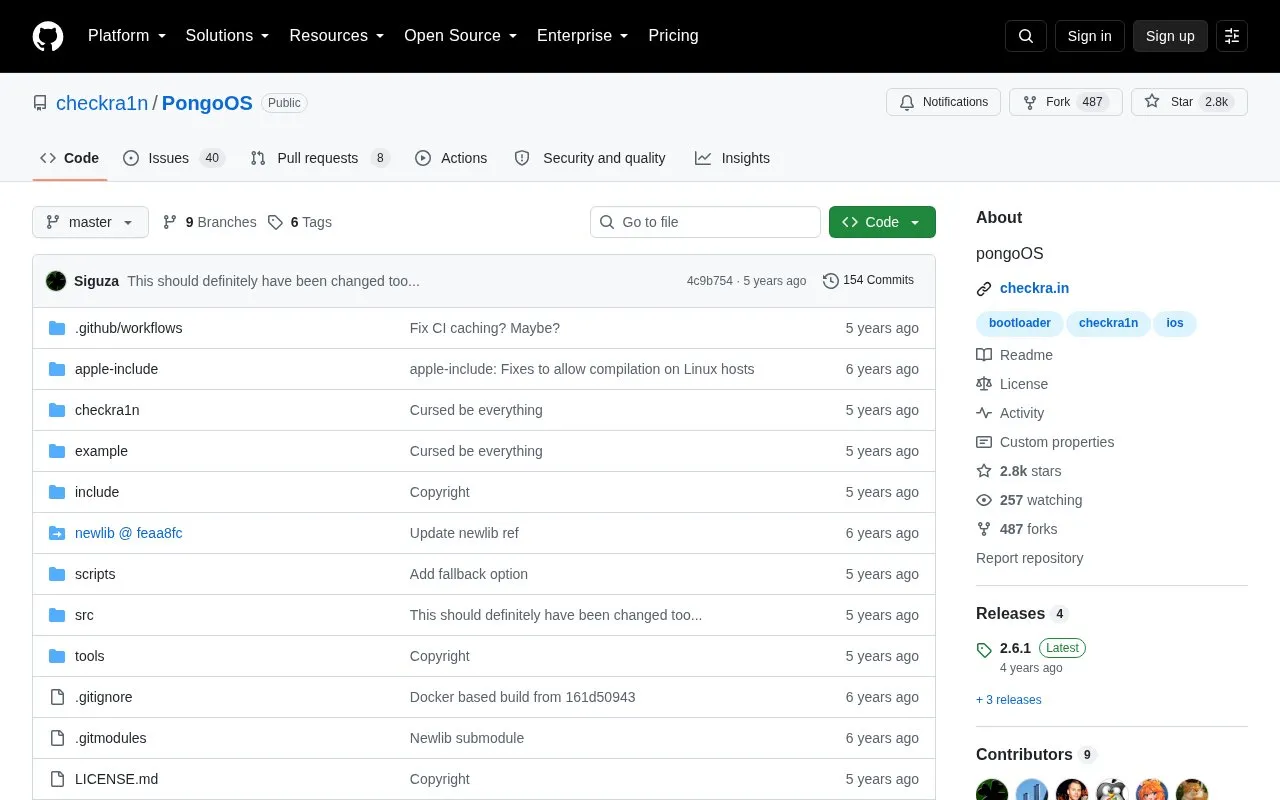Open the Pricing link
Image resolution: width=1280 pixels, height=800 pixels.
pyautogui.click(x=673, y=36)
